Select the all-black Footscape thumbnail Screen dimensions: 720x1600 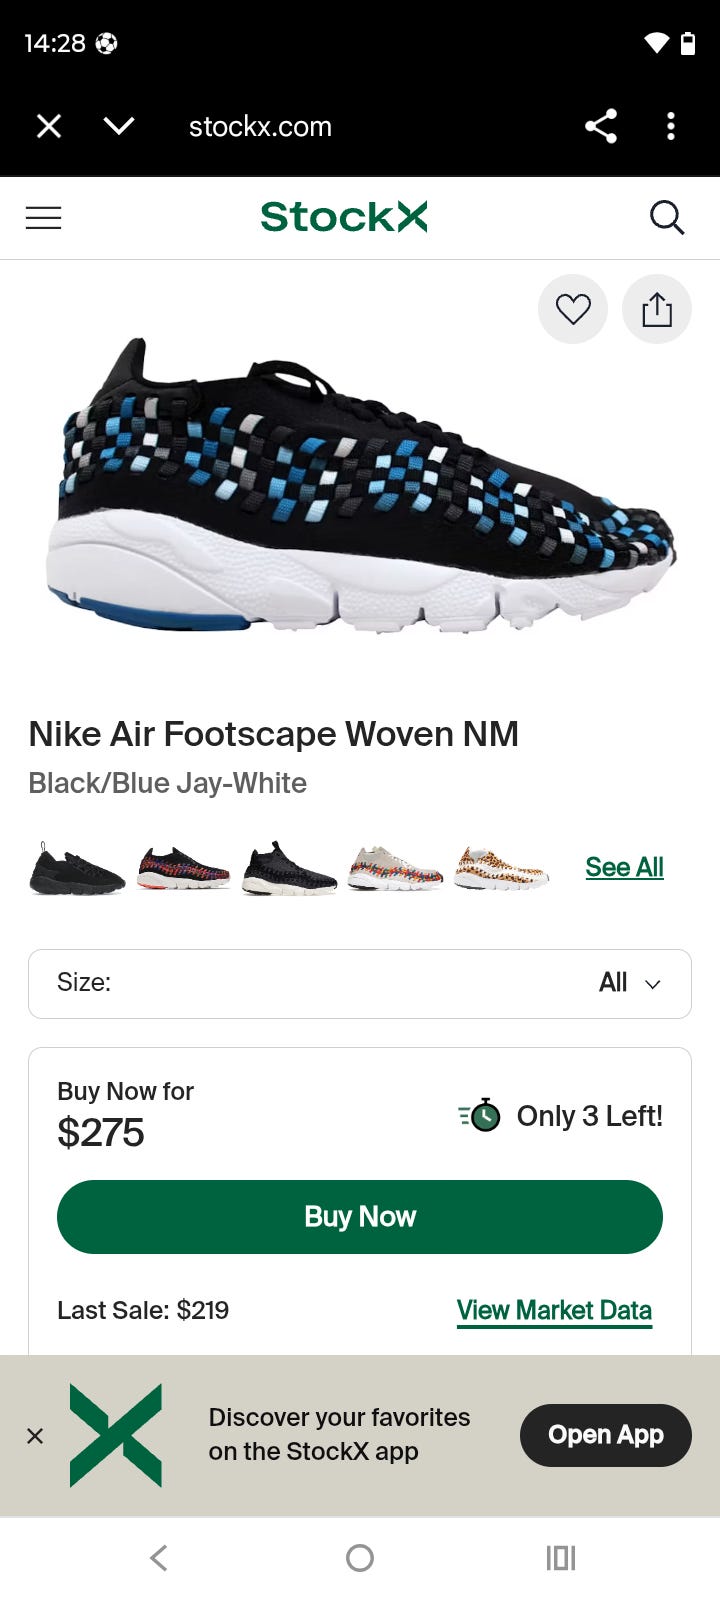pos(77,868)
